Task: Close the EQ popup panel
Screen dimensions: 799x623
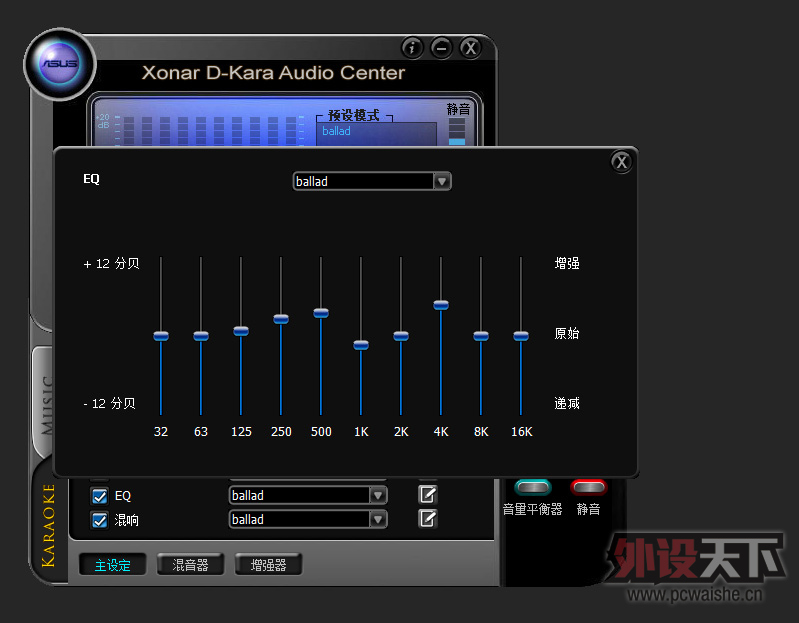Action: 621,162
